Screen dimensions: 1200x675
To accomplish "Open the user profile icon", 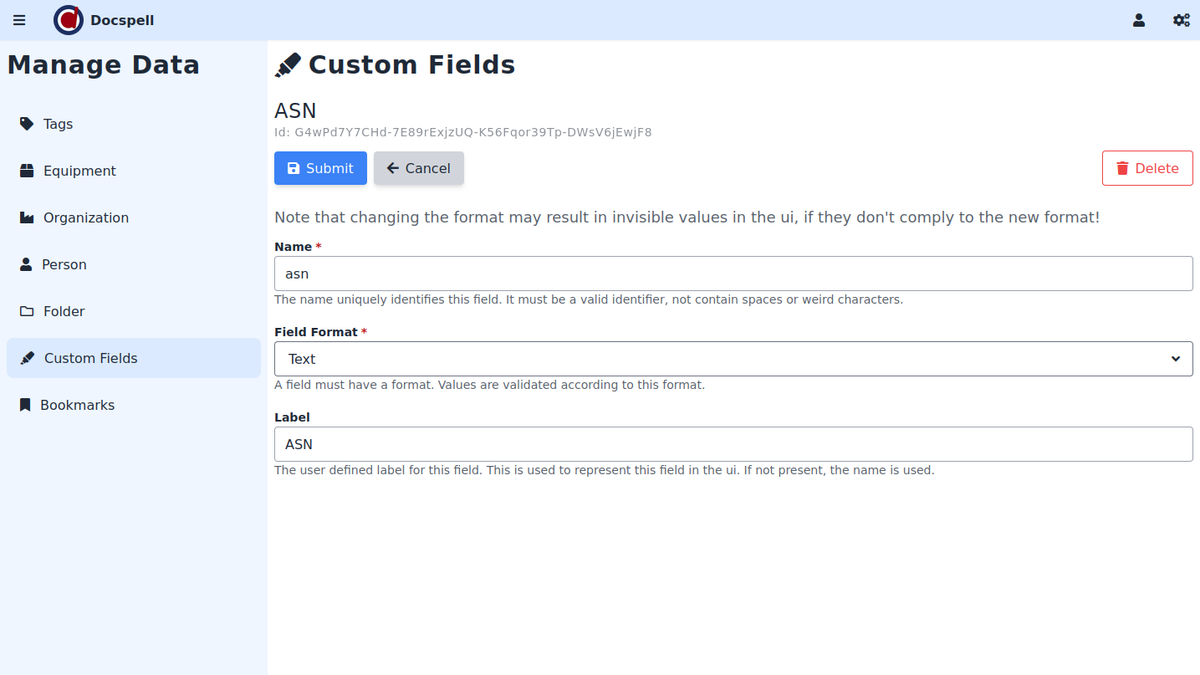I will tap(1139, 20).
